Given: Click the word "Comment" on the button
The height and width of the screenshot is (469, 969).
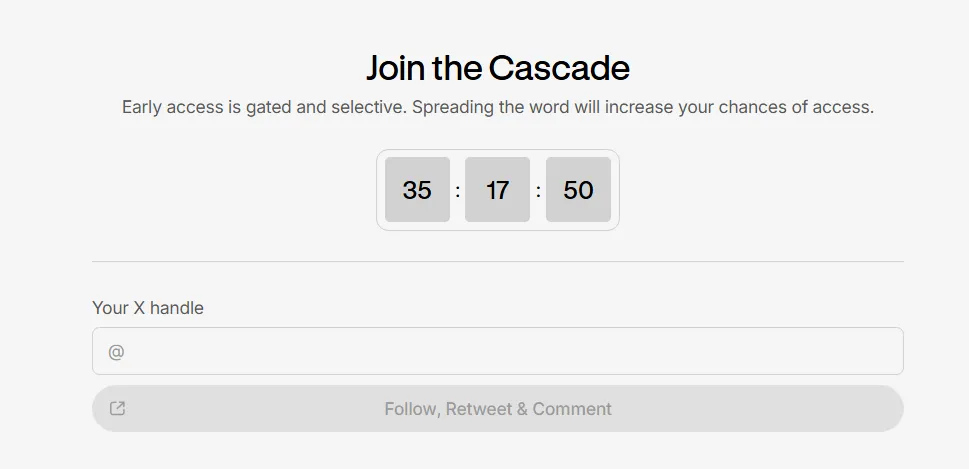Looking at the screenshot, I should (x=572, y=409).
